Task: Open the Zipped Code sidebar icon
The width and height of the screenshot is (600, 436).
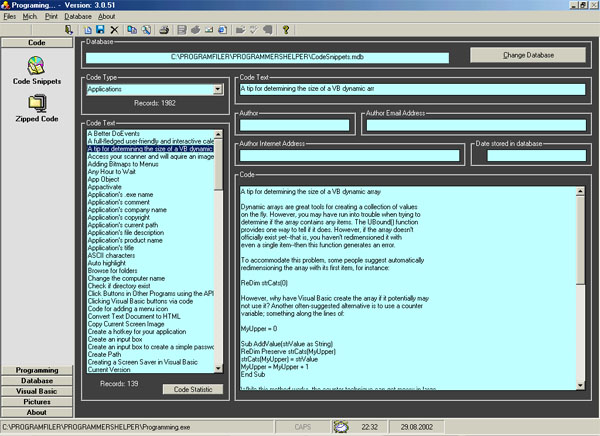Action: point(36,105)
